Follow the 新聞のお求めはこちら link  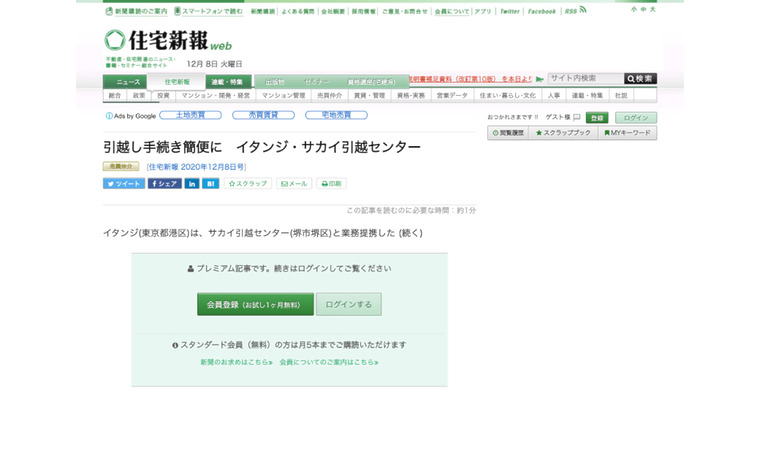pyautogui.click(x=236, y=362)
